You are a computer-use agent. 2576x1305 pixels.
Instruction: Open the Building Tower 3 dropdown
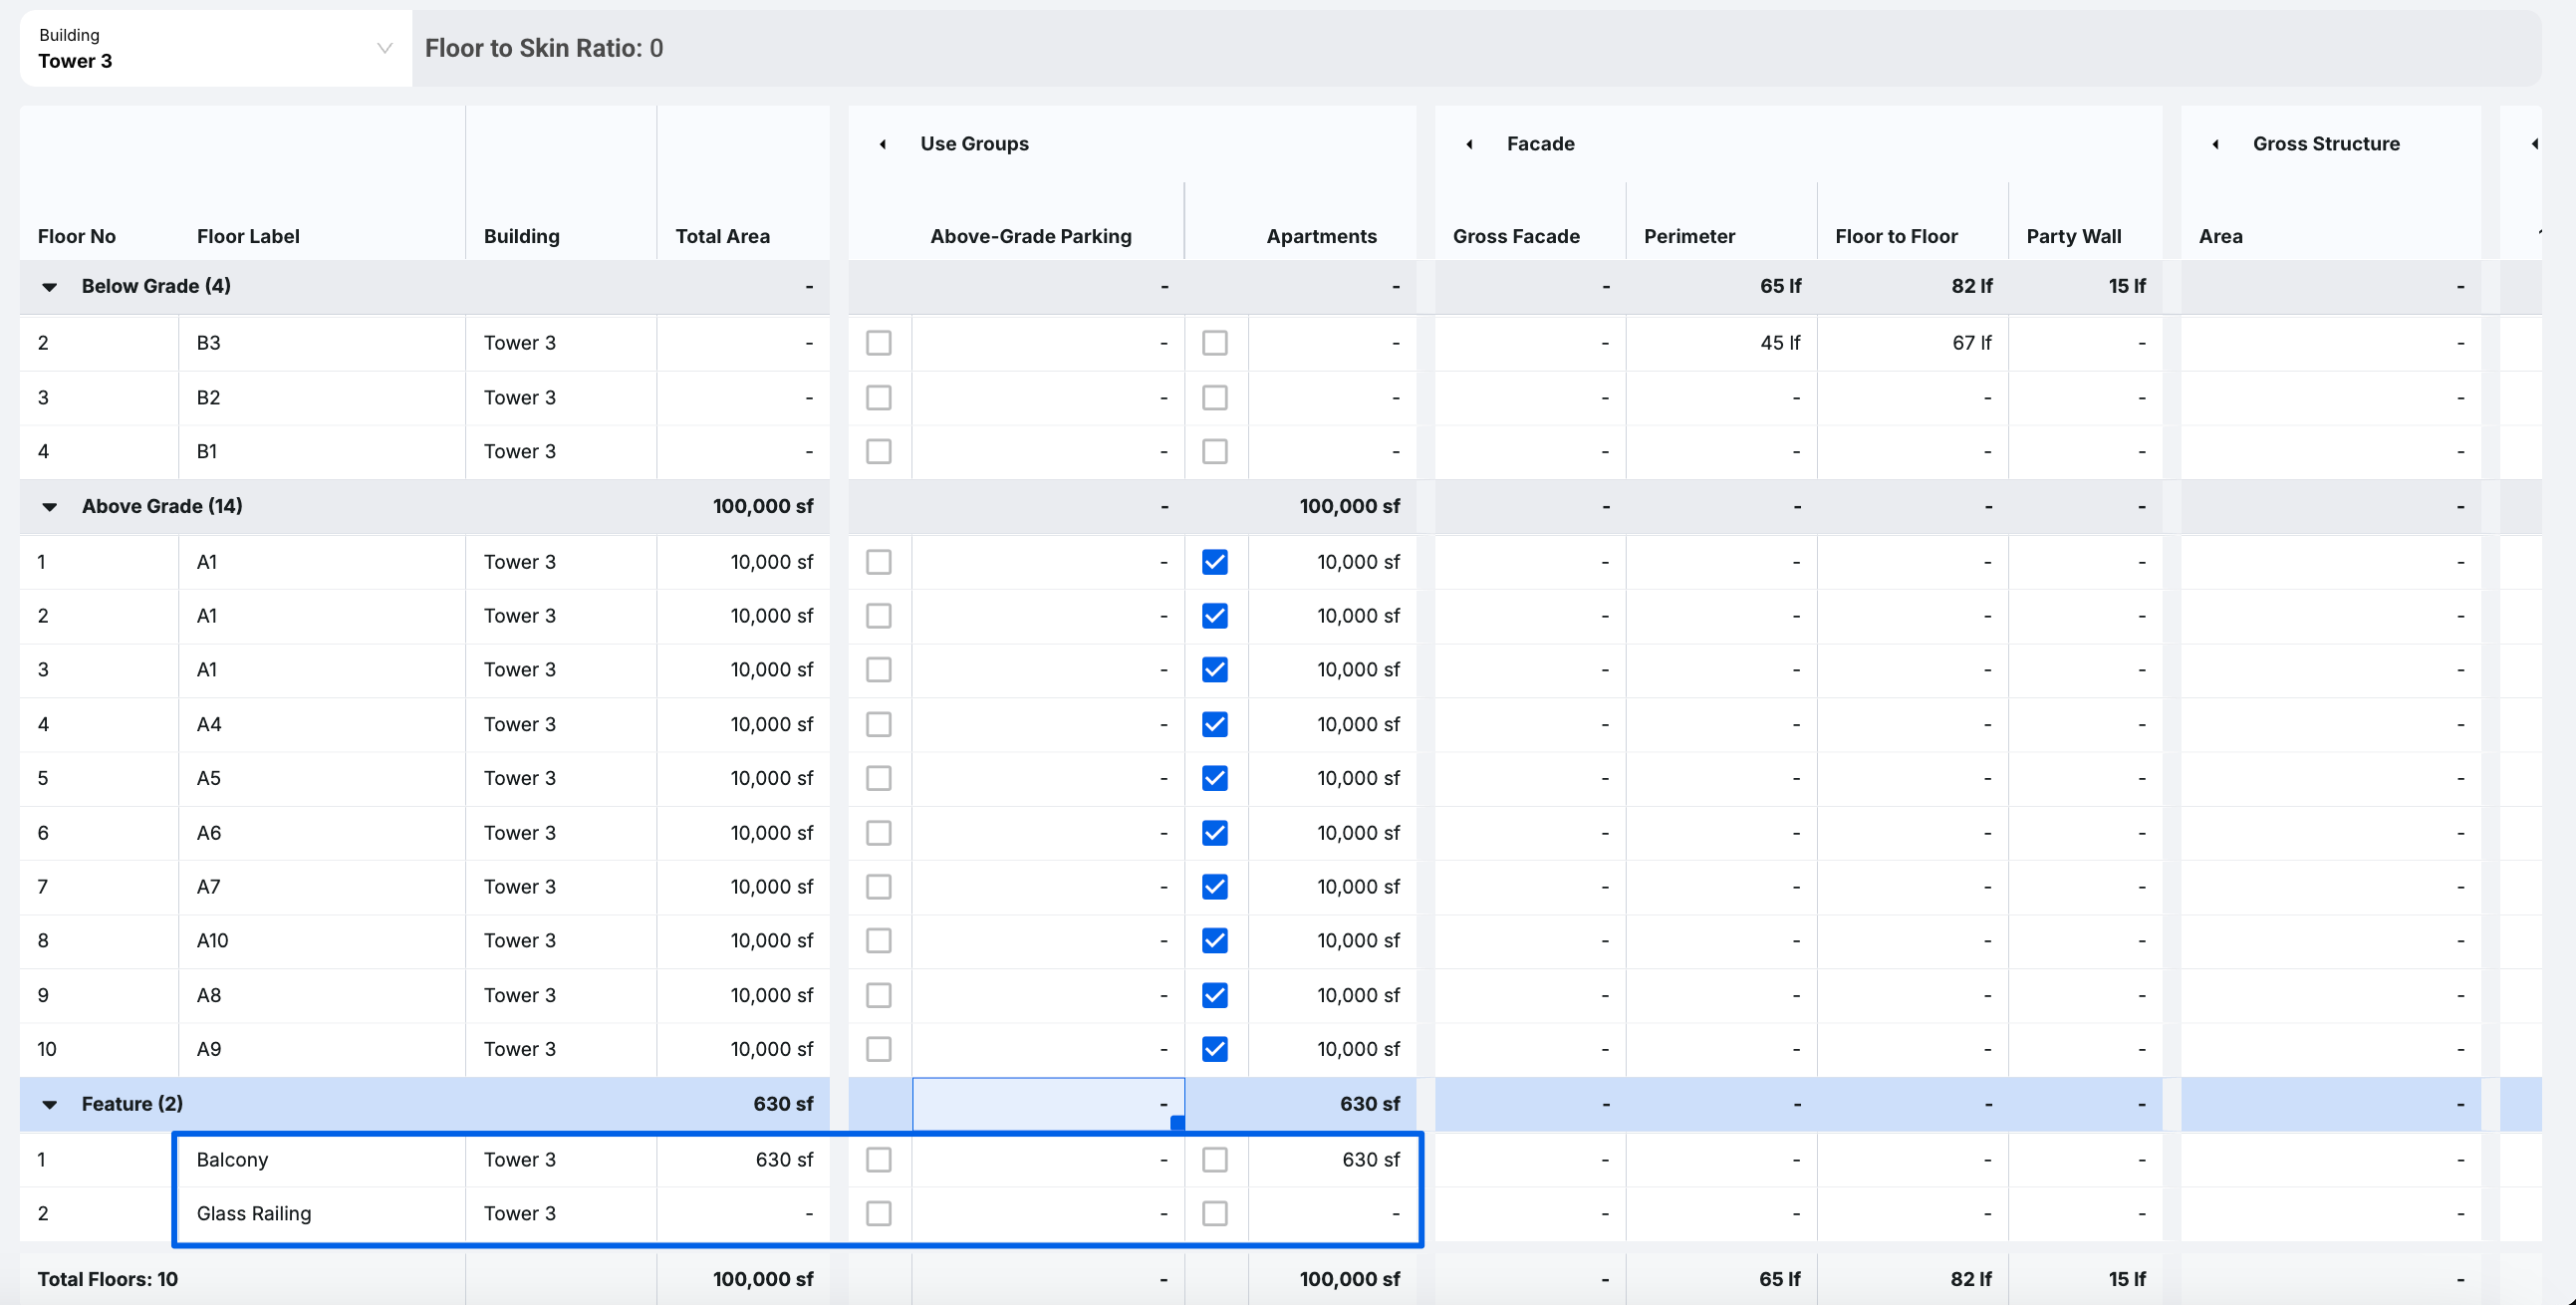[x=215, y=48]
